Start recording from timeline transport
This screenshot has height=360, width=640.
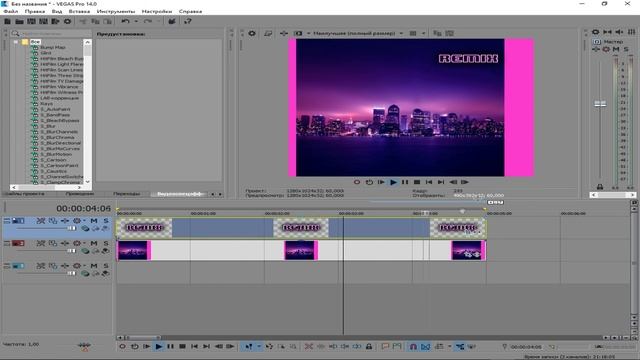122,347
